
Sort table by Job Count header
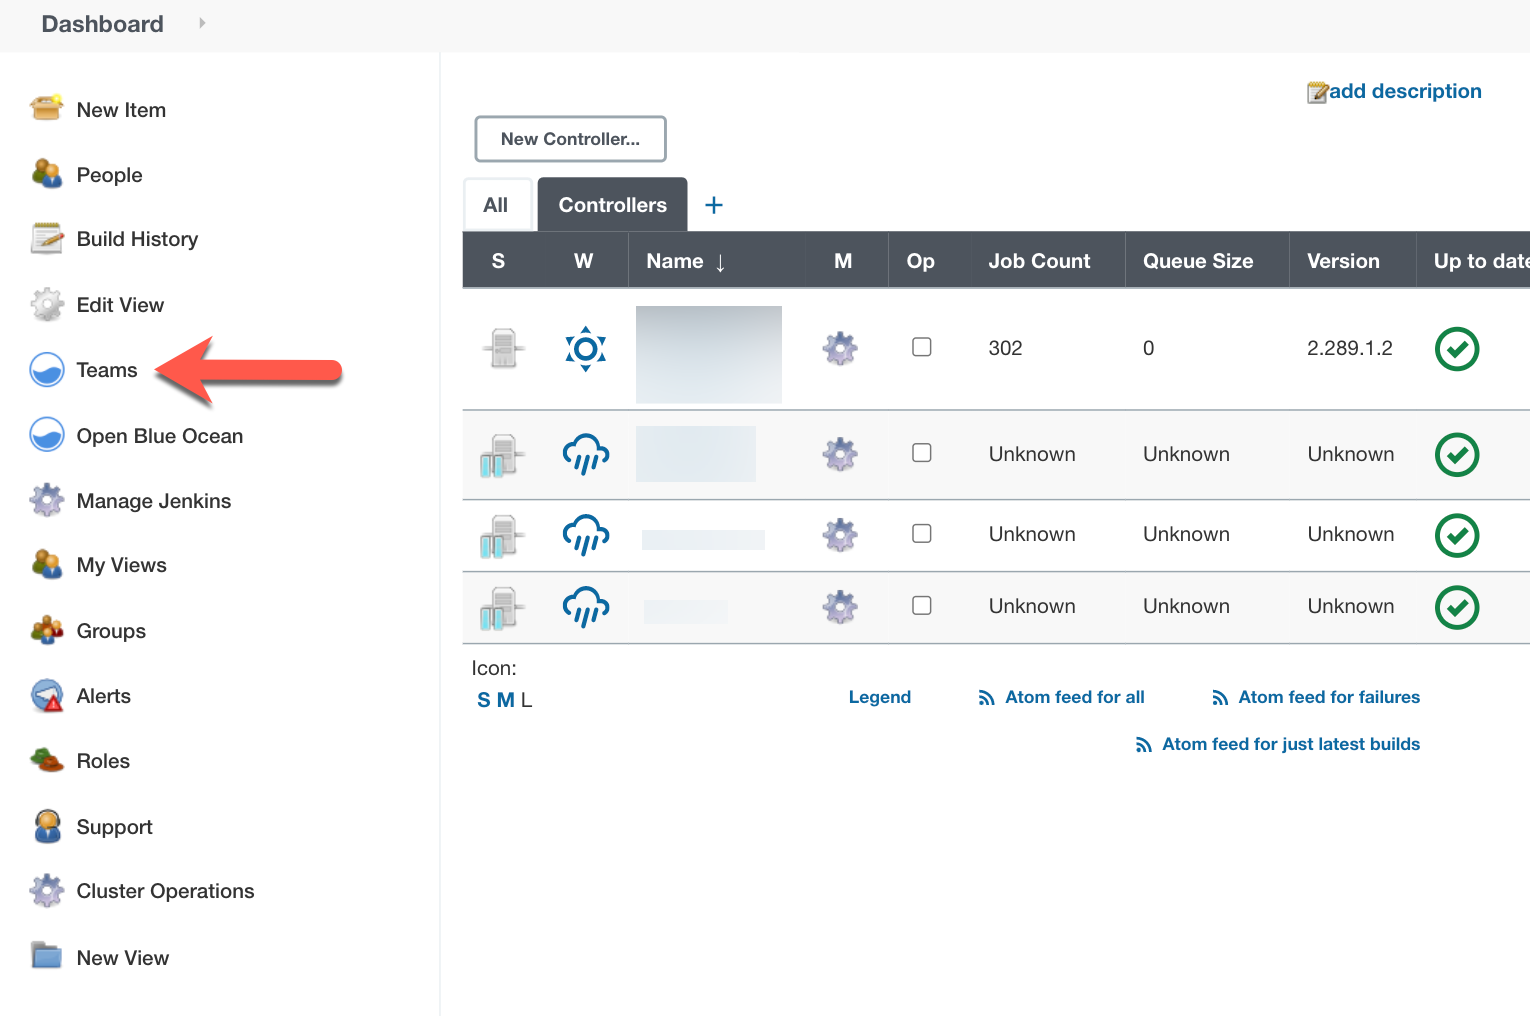click(x=1039, y=261)
